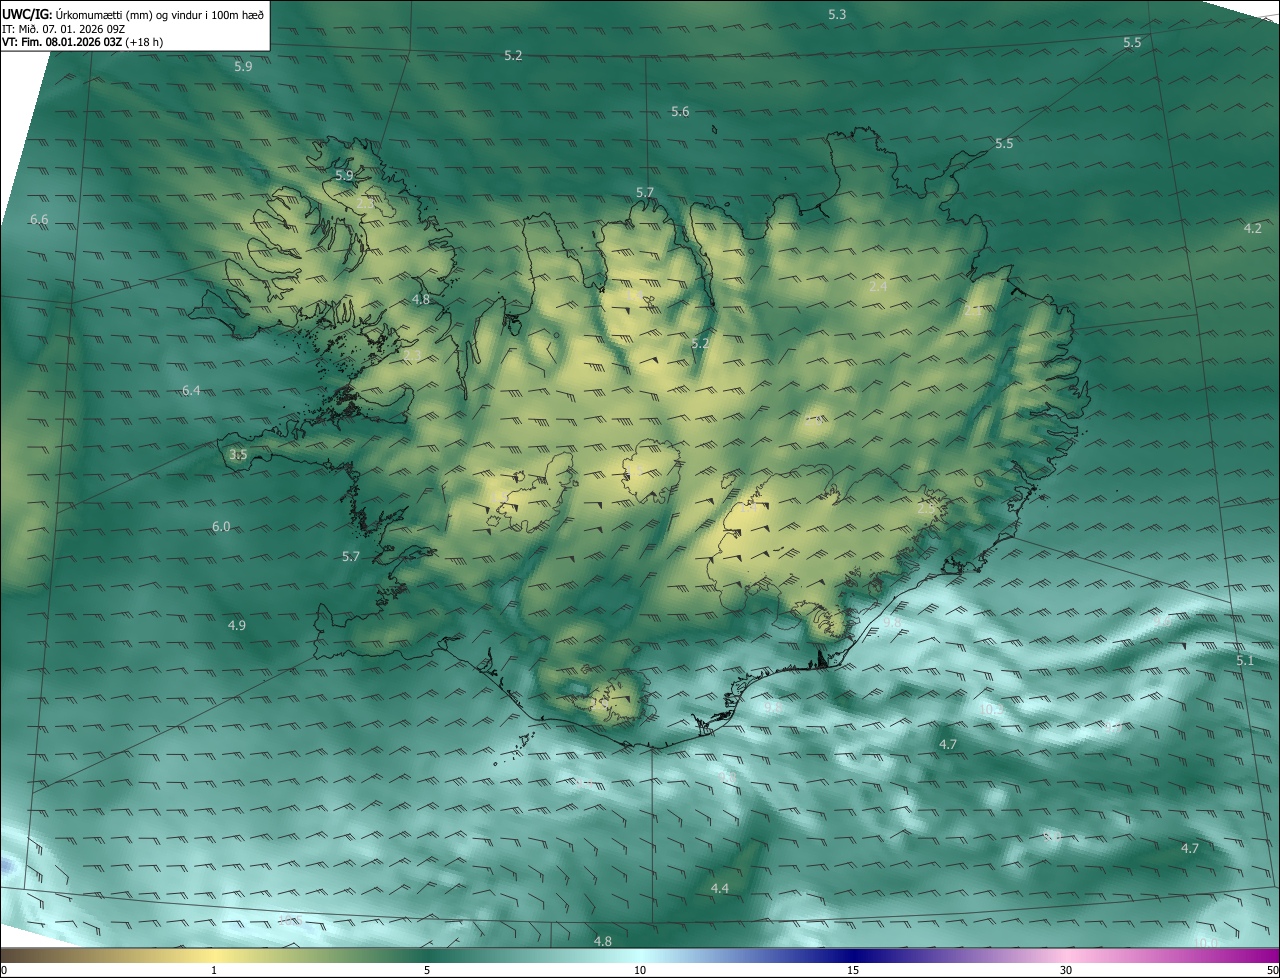Screen dimensions: 1280x978
Task: Click the 'IT: Mið. 07. 01. 2026 09Z' line
Action: pos(65,29)
